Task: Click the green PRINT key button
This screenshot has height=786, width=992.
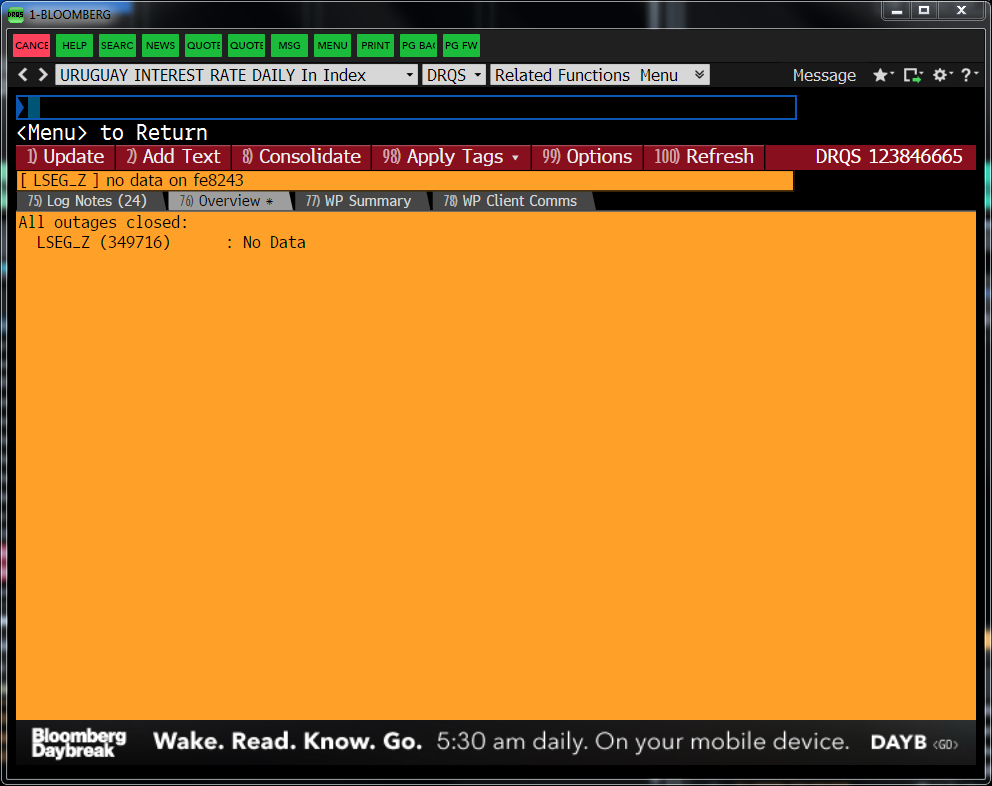Action: pos(375,46)
